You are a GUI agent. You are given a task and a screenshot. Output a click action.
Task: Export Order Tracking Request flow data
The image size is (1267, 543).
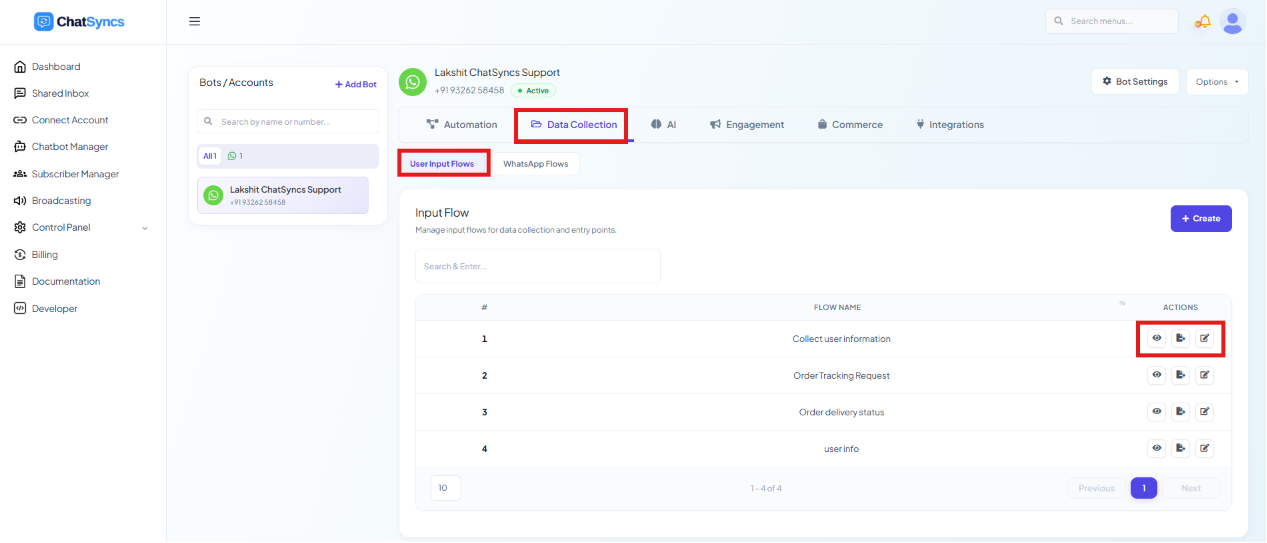pyautogui.click(x=1181, y=375)
